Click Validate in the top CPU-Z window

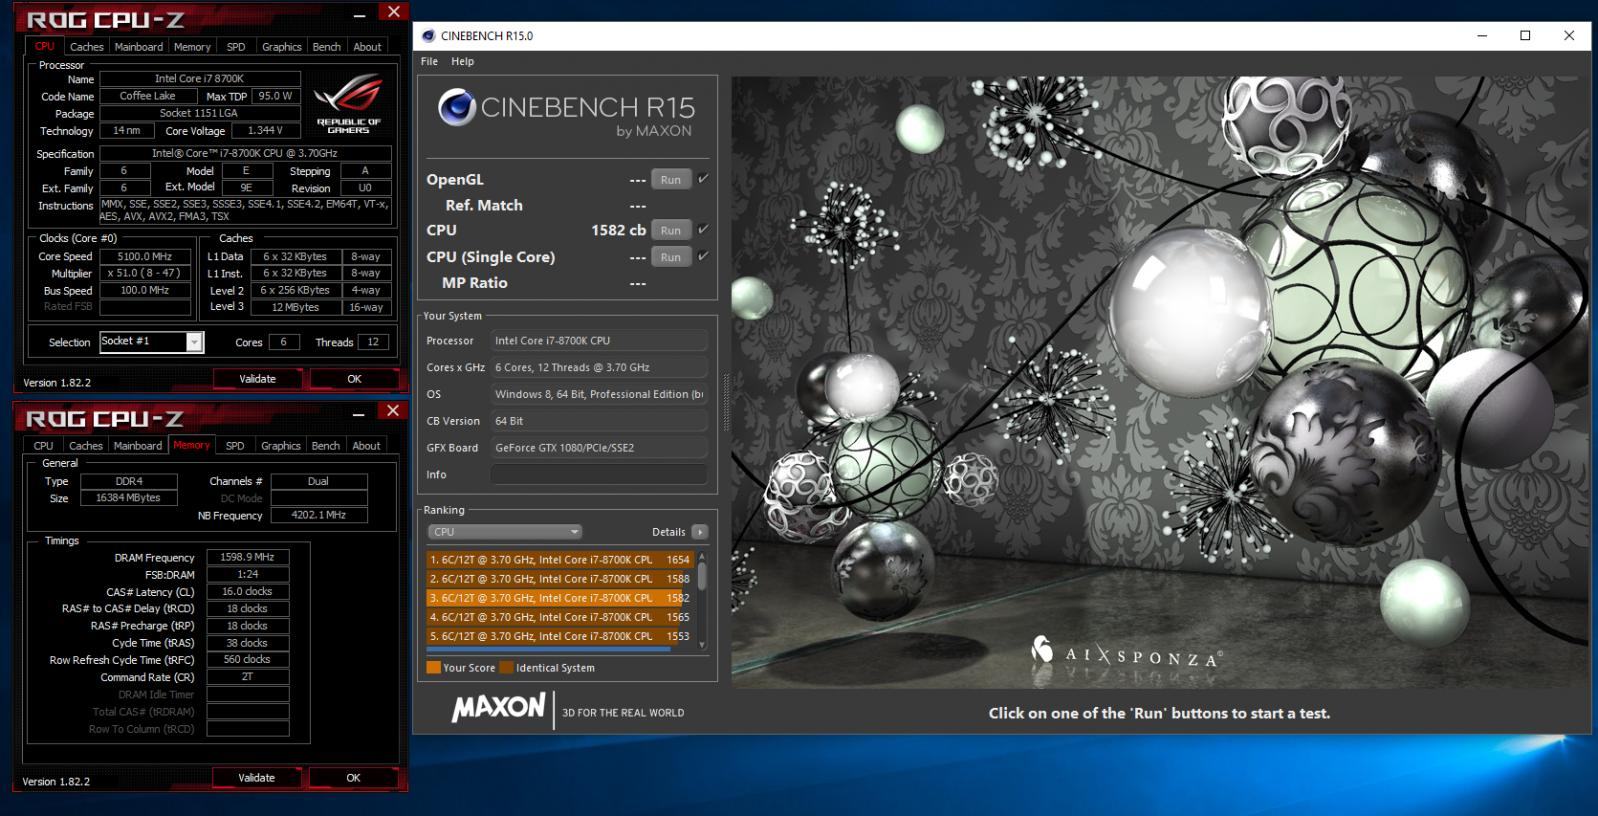click(x=257, y=379)
